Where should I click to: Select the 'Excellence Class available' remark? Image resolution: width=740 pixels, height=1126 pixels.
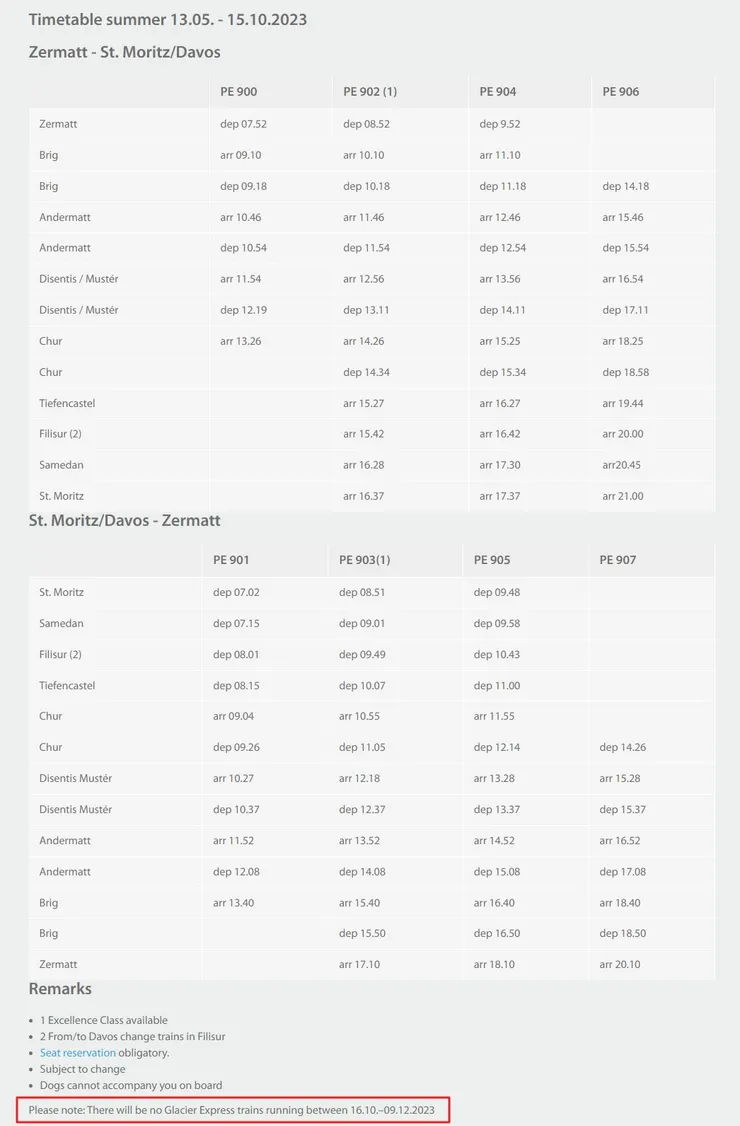(104, 1020)
